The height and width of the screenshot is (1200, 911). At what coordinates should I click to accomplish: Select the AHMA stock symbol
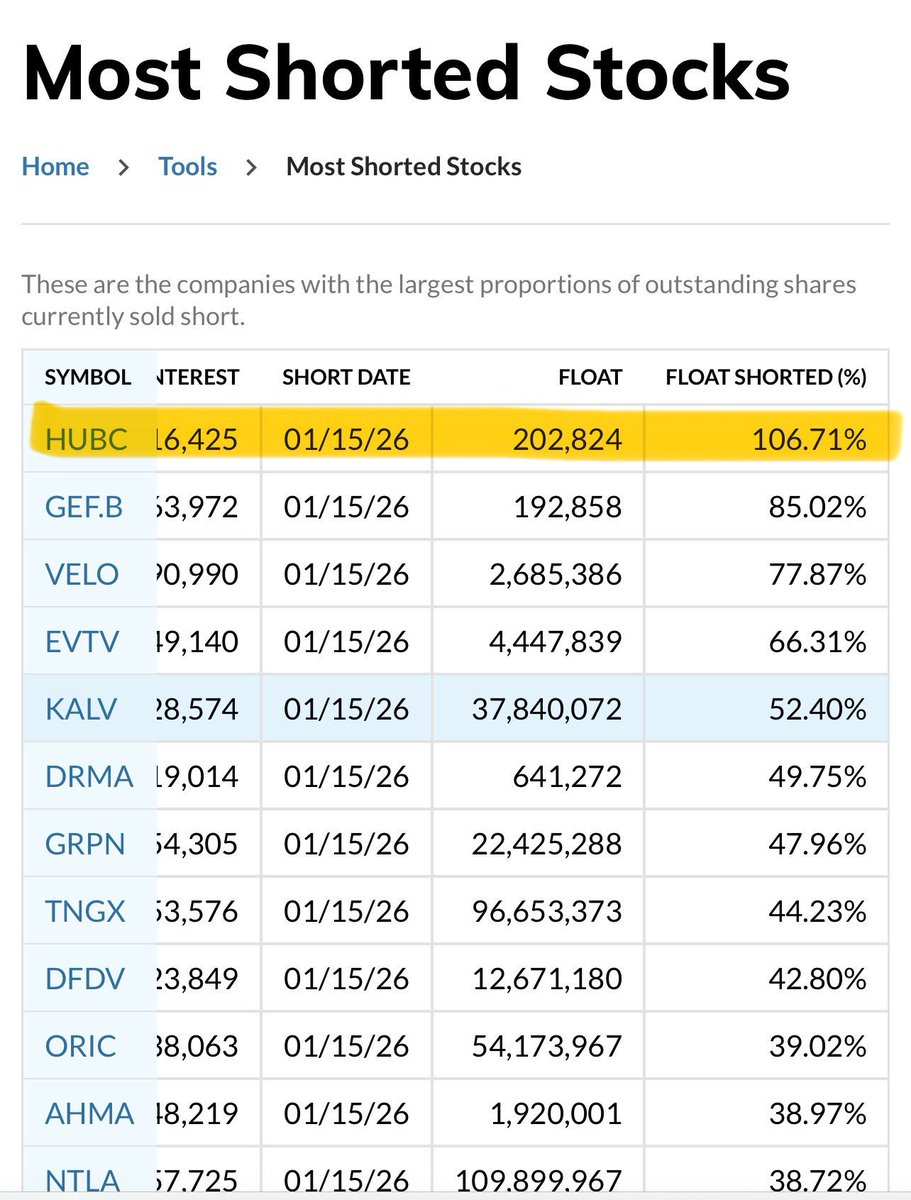pyautogui.click(x=87, y=1114)
